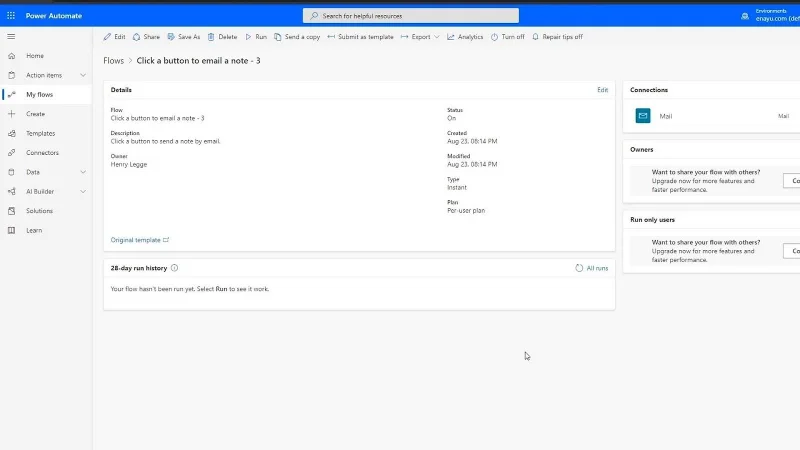Click the run history info icon
Image resolution: width=800 pixels, height=450 pixels.
pyautogui.click(x=174, y=268)
